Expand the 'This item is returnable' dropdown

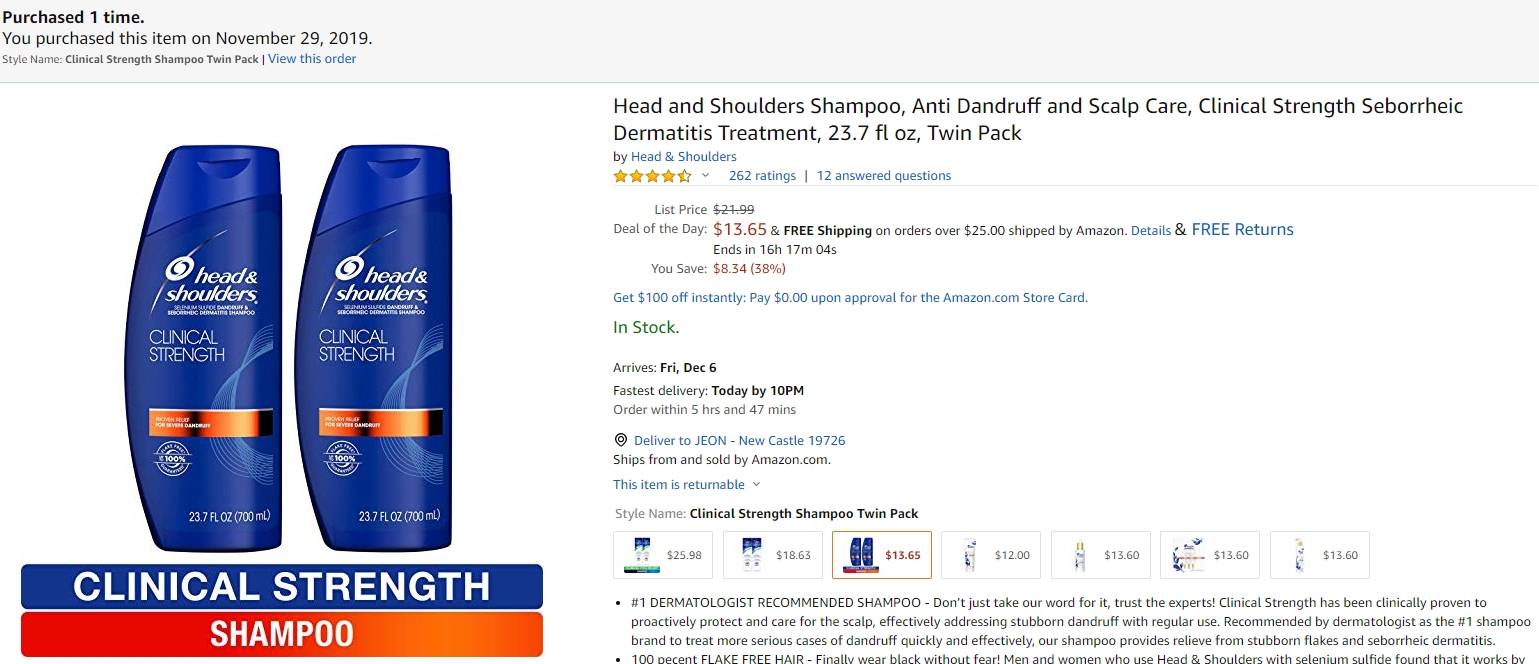[x=687, y=484]
